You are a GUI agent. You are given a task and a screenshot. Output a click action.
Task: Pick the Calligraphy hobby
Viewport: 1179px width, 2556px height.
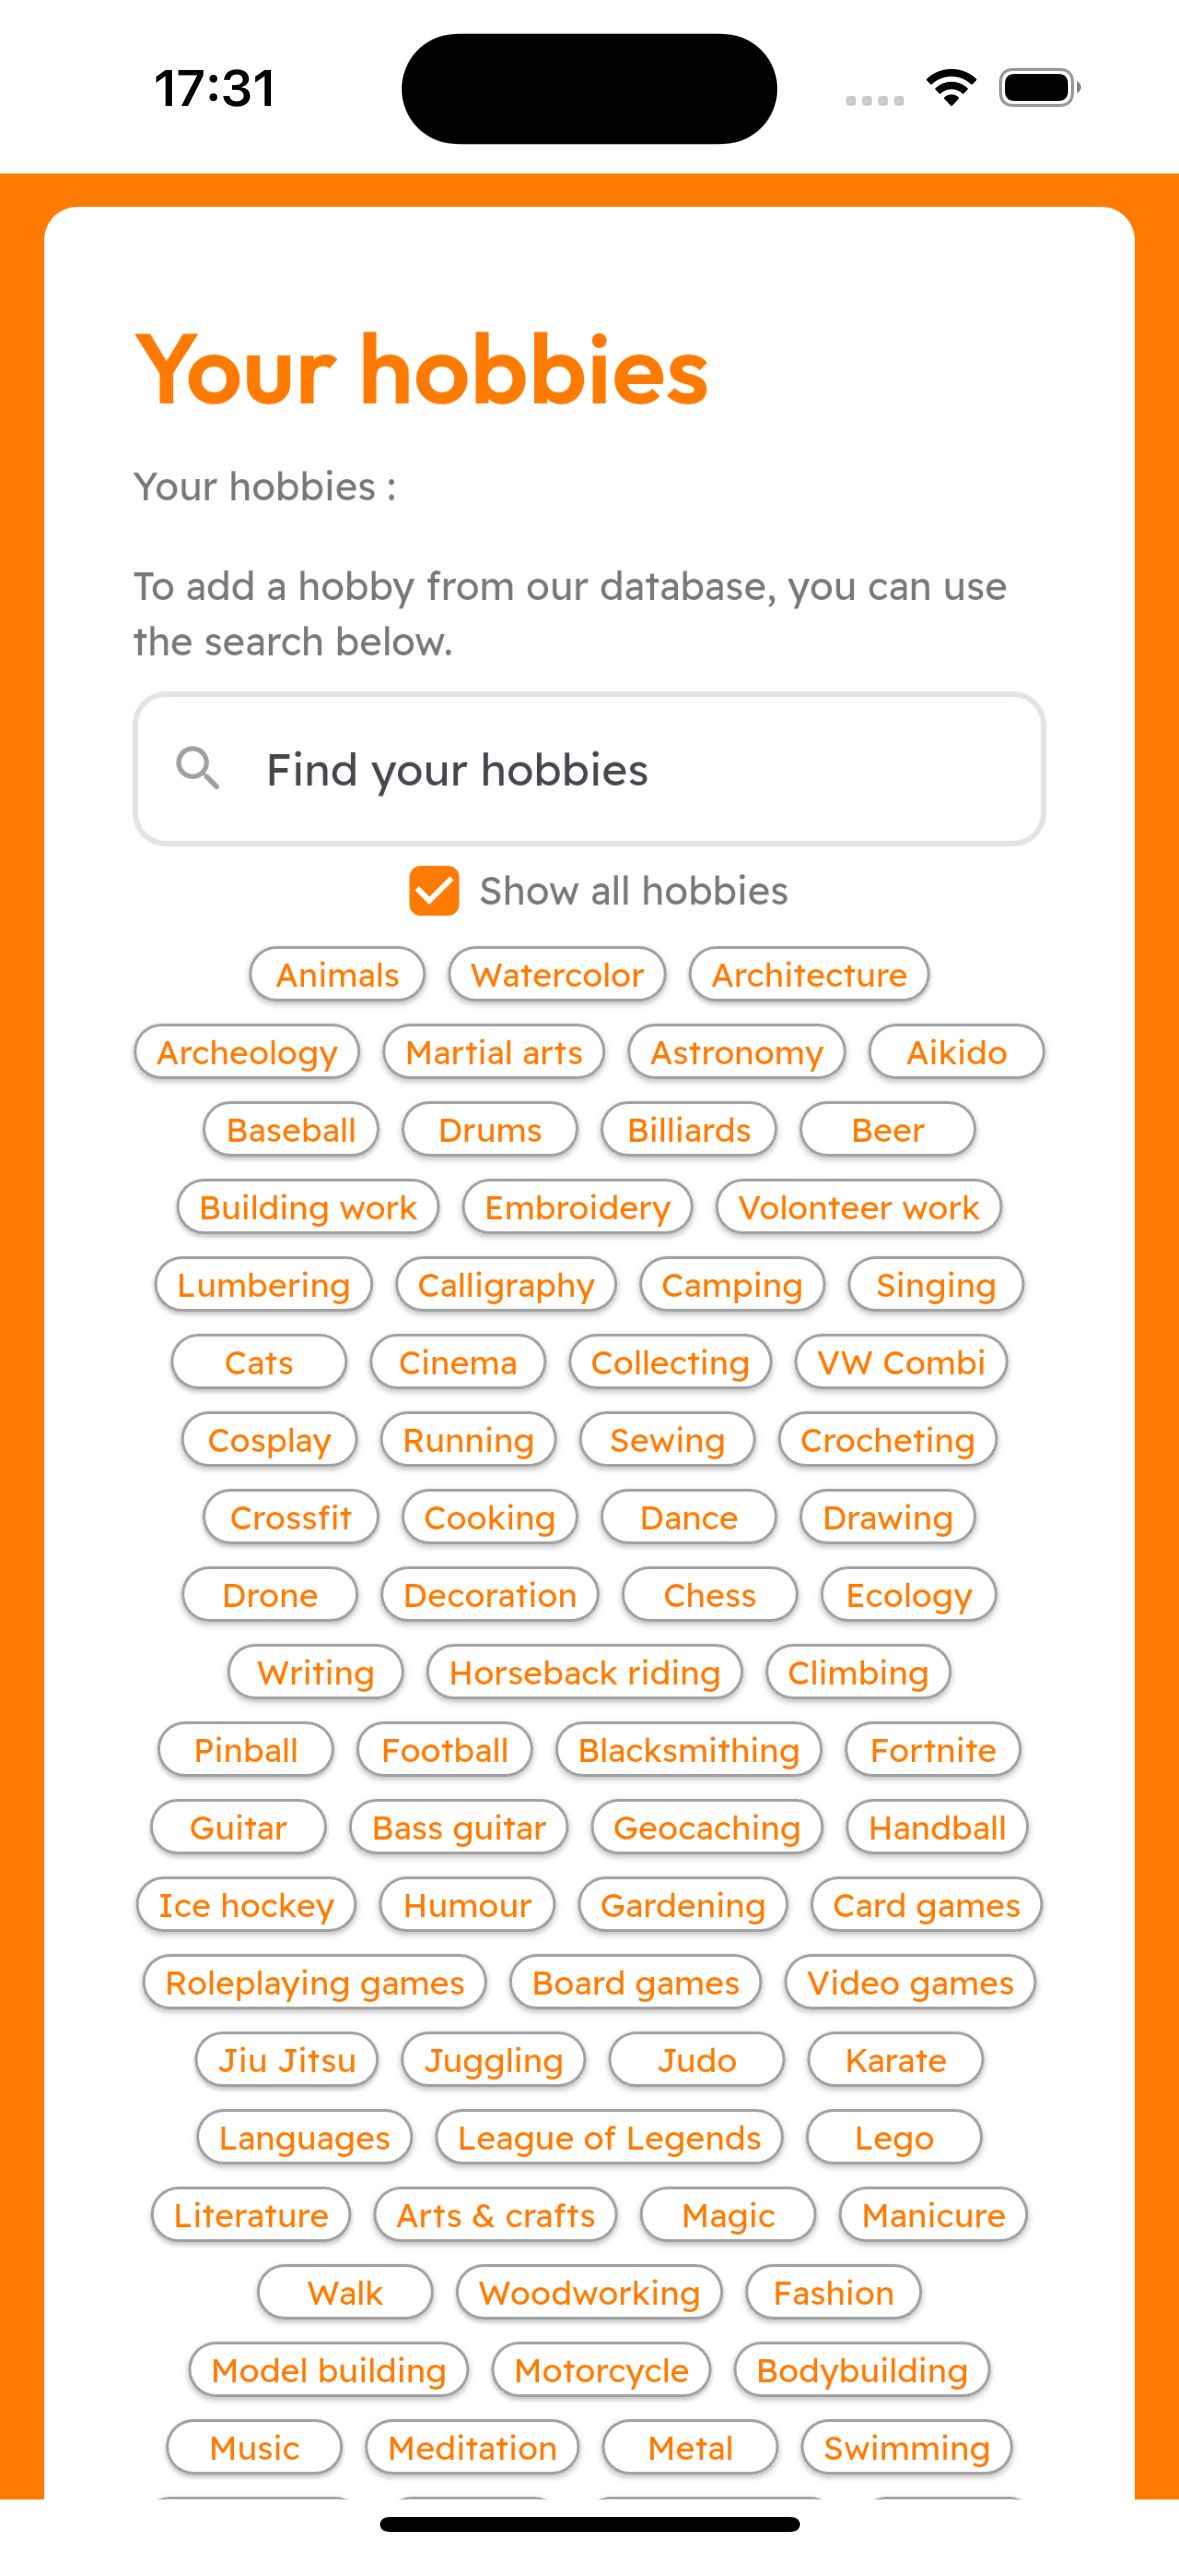pos(505,1284)
